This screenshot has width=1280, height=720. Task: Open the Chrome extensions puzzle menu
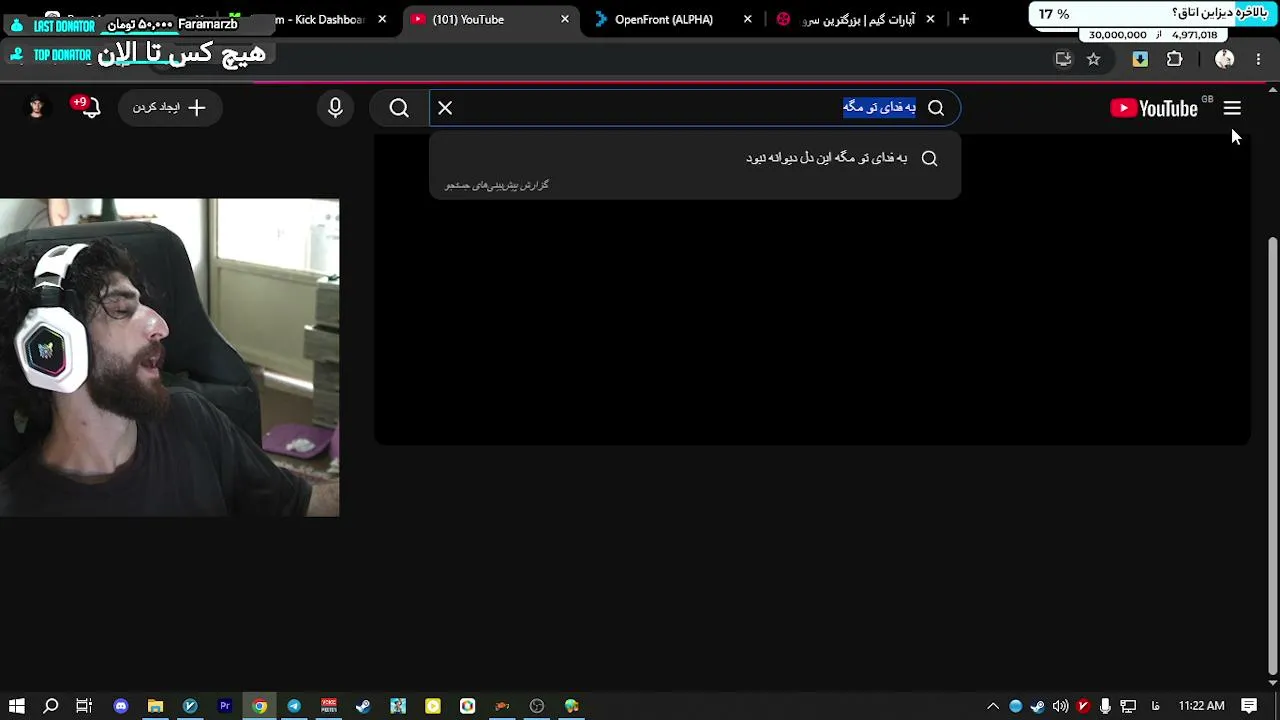point(1175,59)
